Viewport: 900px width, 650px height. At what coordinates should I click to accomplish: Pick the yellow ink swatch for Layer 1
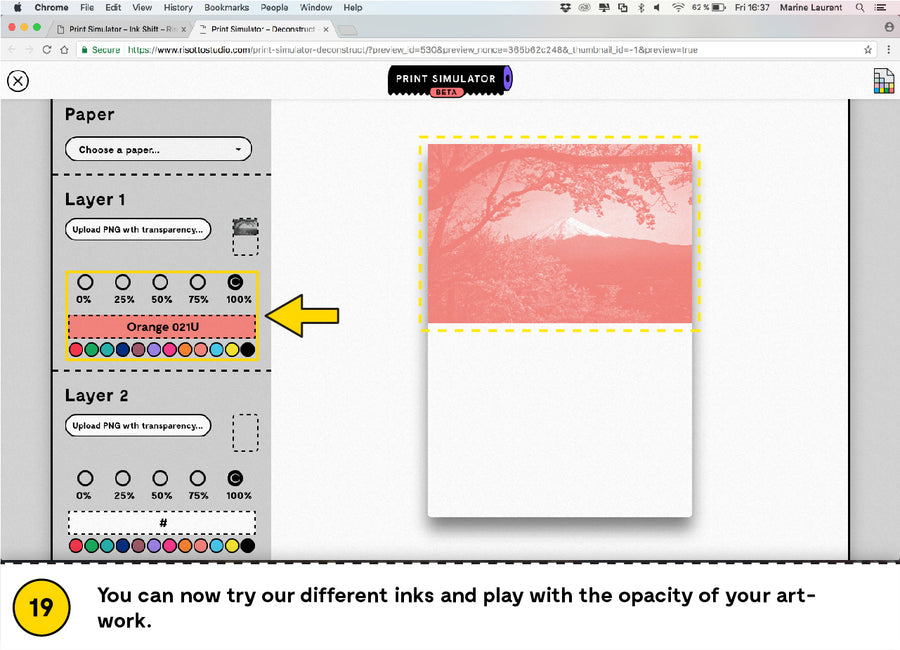point(232,350)
